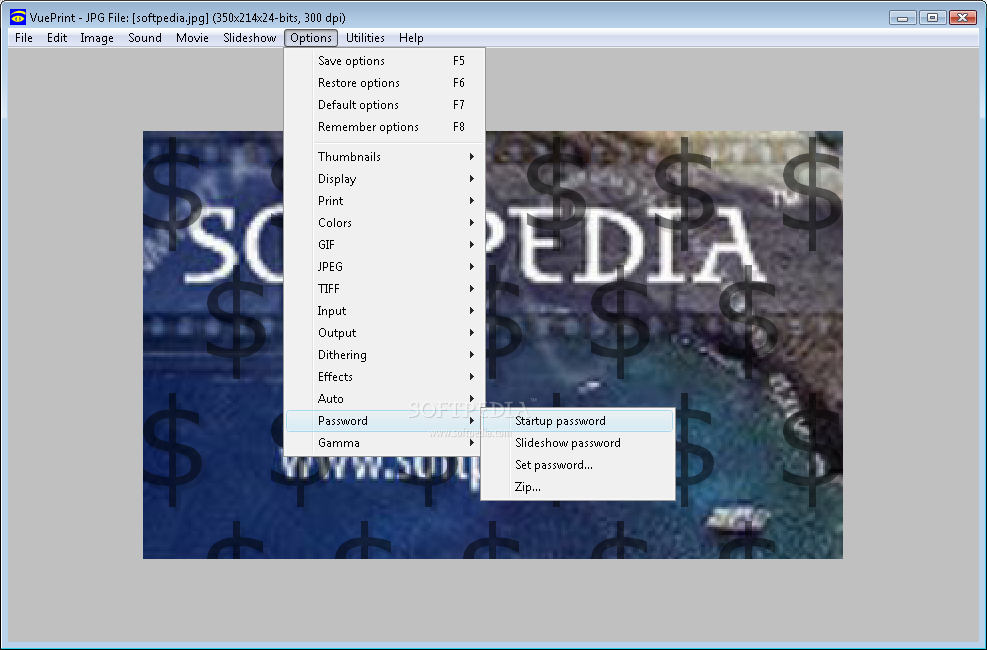Image resolution: width=987 pixels, height=650 pixels.
Task: Expand the Auto submenu
Action: [385, 399]
